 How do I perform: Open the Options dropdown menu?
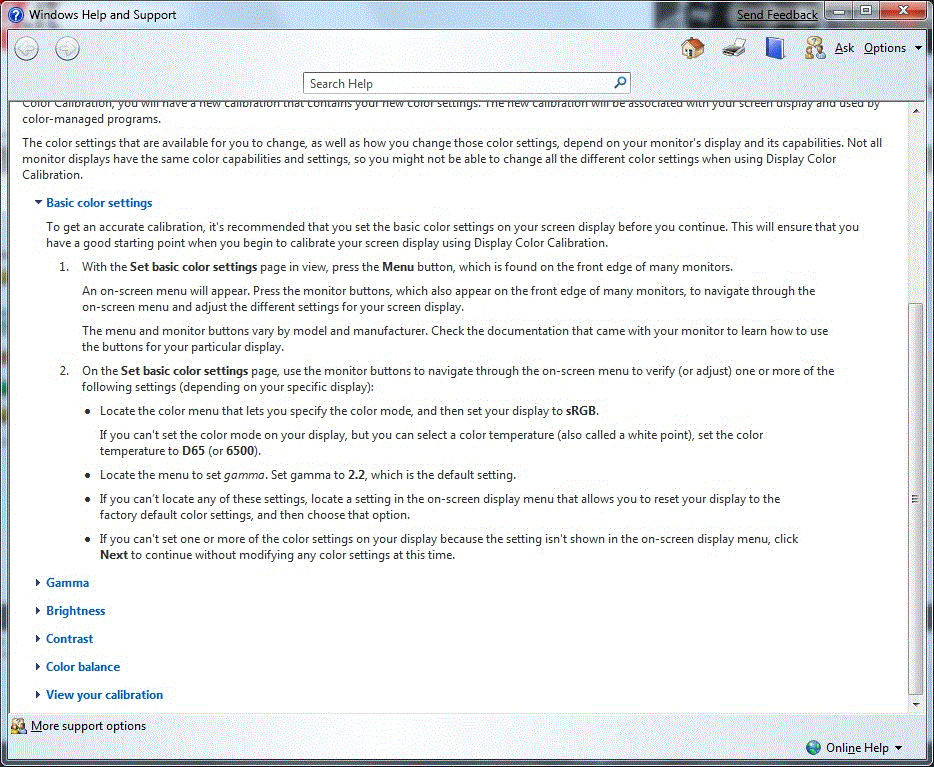pyautogui.click(x=892, y=48)
